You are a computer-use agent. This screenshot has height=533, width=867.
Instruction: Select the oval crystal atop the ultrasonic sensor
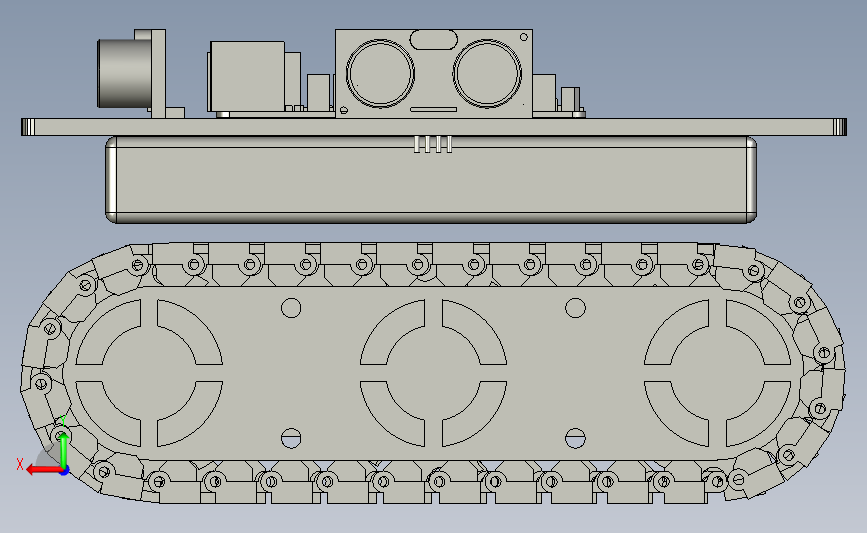pos(434,40)
